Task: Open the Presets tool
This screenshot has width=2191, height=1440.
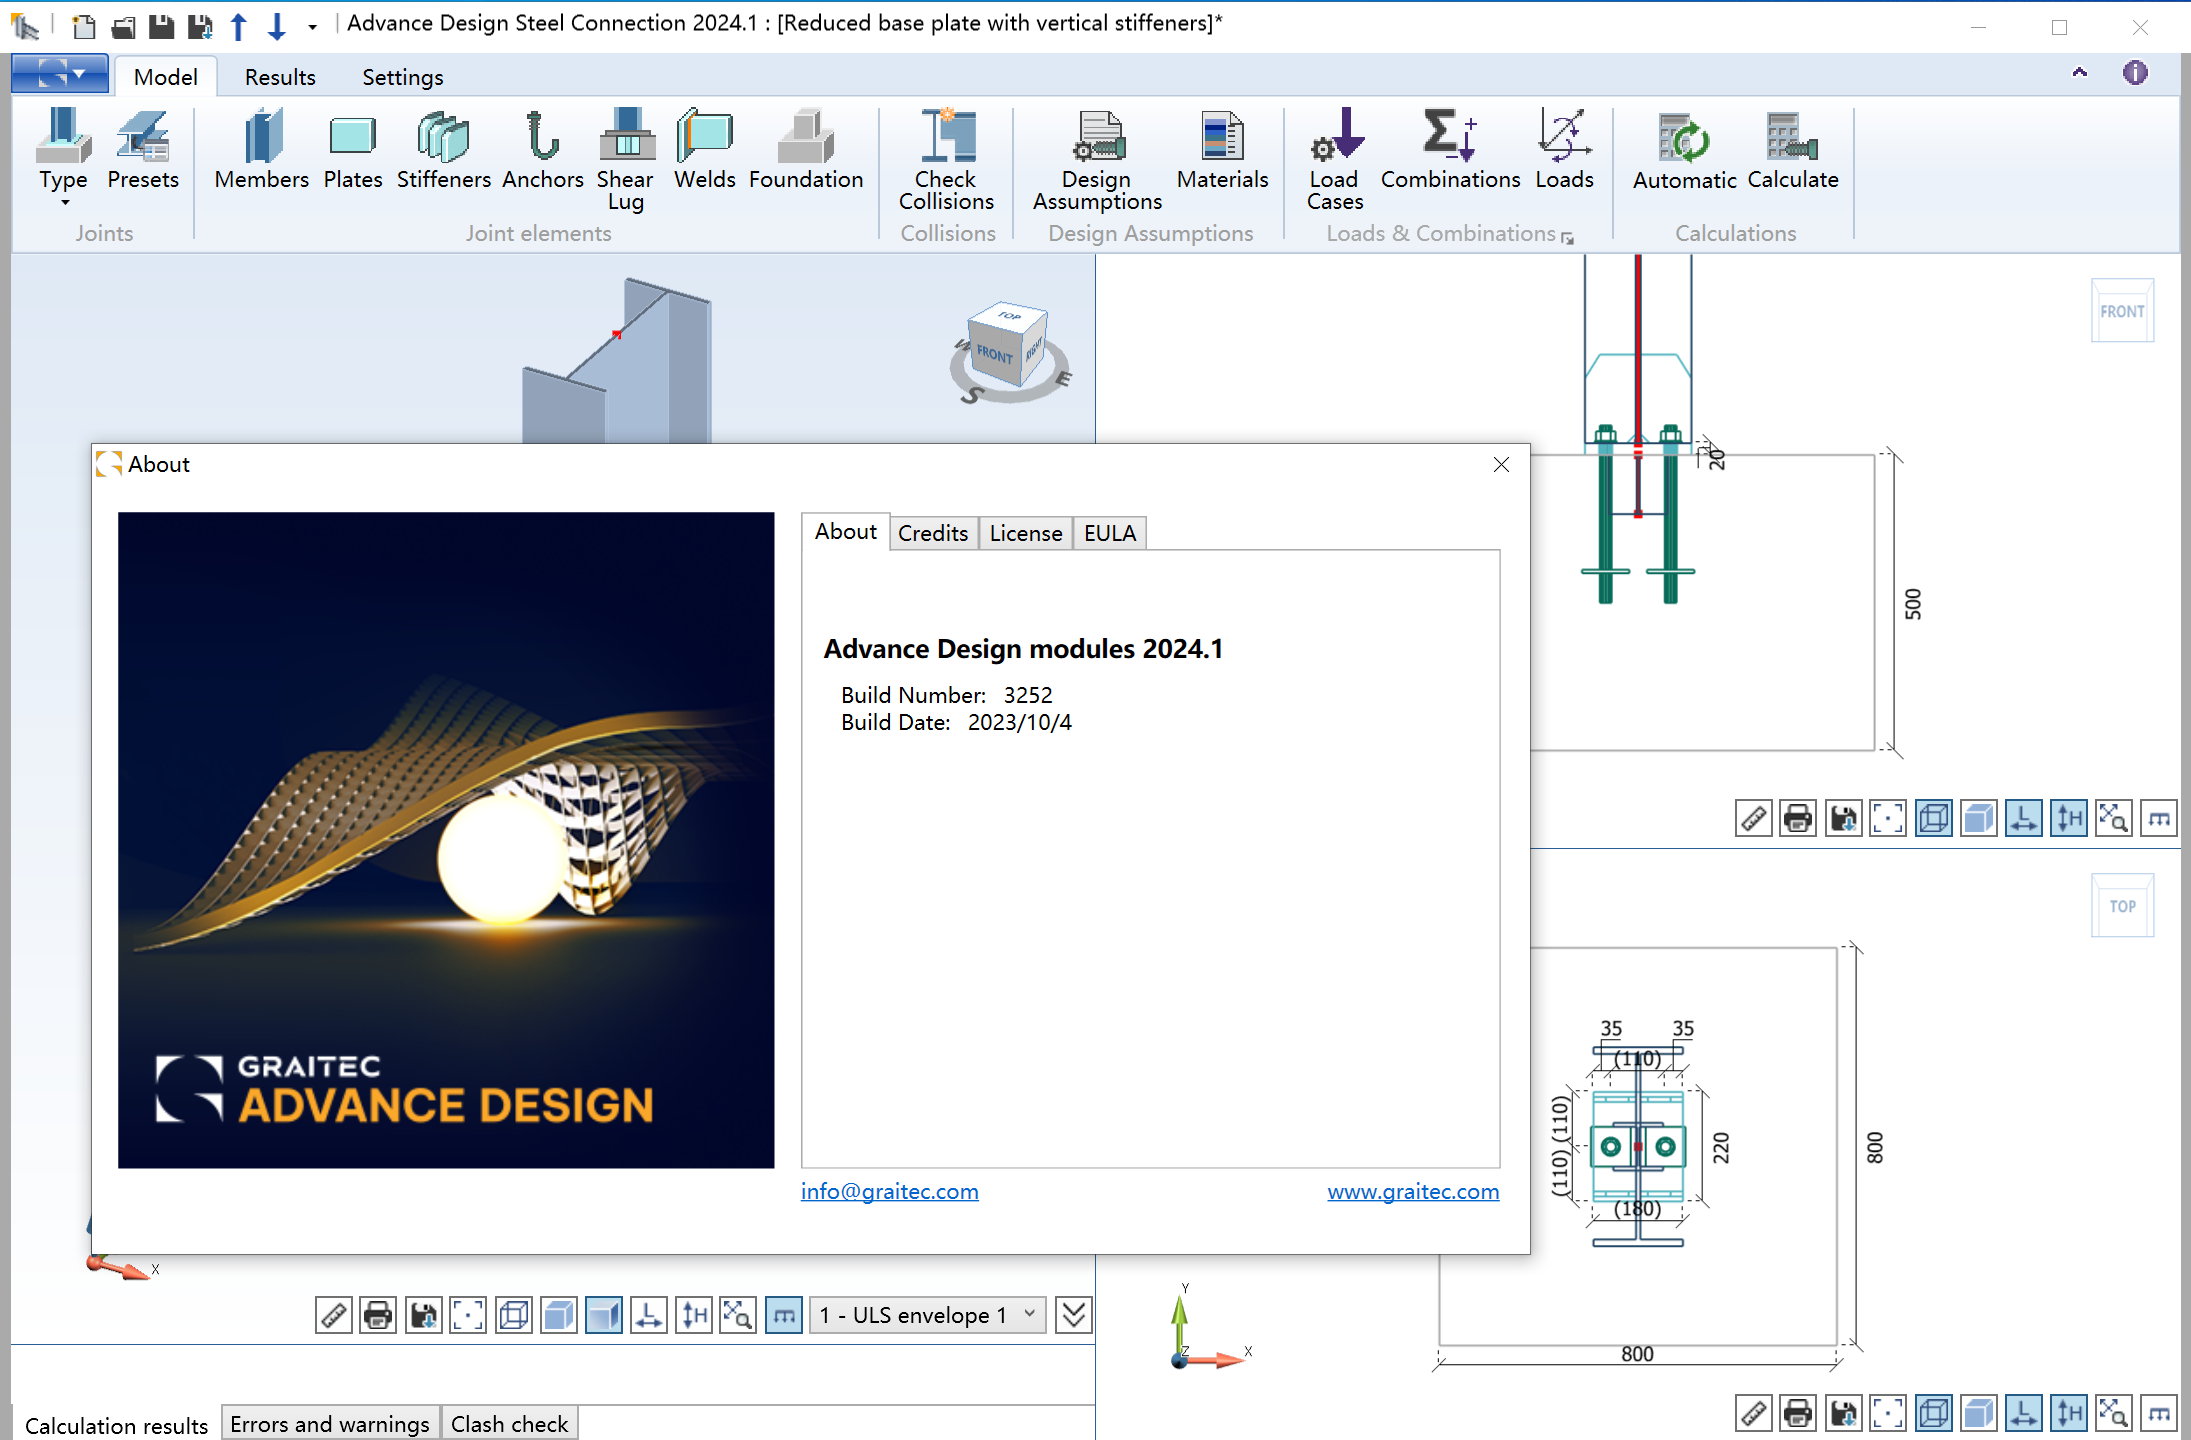Action: (142, 150)
